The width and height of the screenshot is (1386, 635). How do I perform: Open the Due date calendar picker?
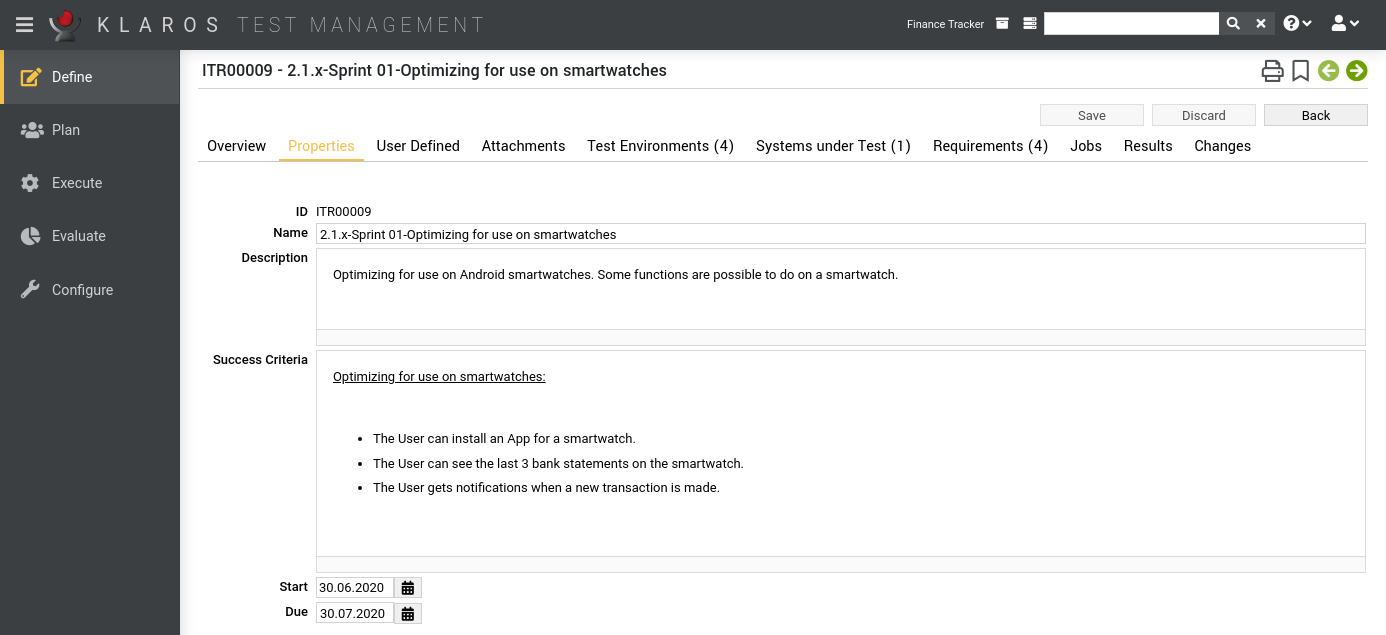[x=408, y=614]
